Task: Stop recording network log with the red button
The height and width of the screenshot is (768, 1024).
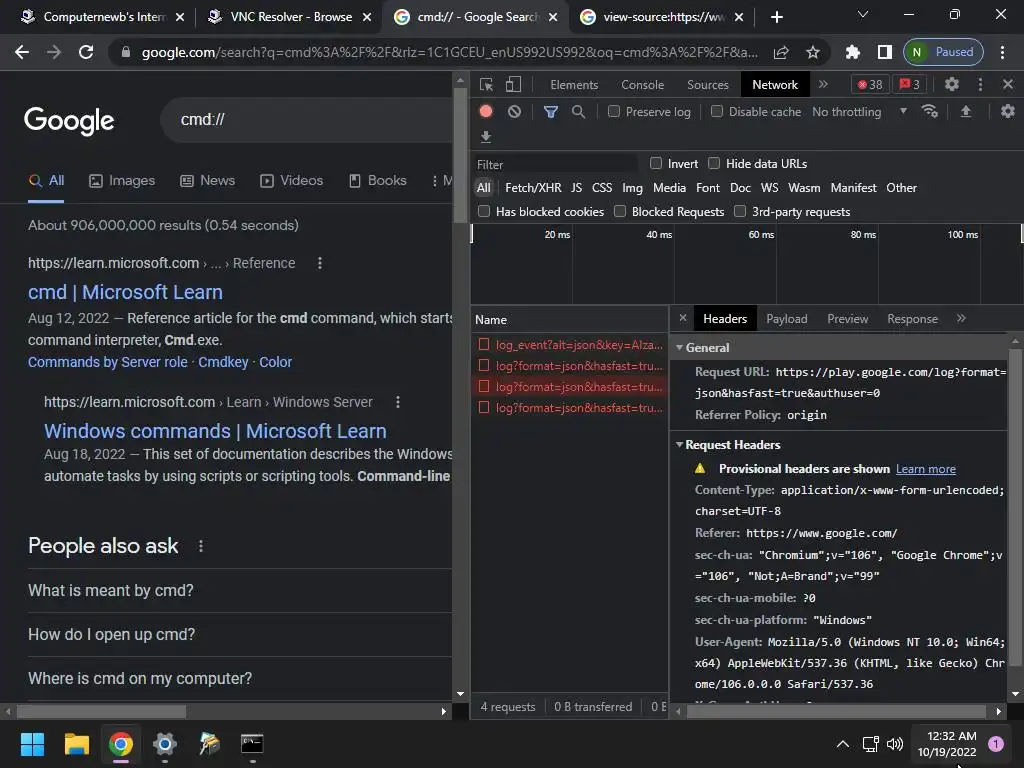Action: [486, 112]
